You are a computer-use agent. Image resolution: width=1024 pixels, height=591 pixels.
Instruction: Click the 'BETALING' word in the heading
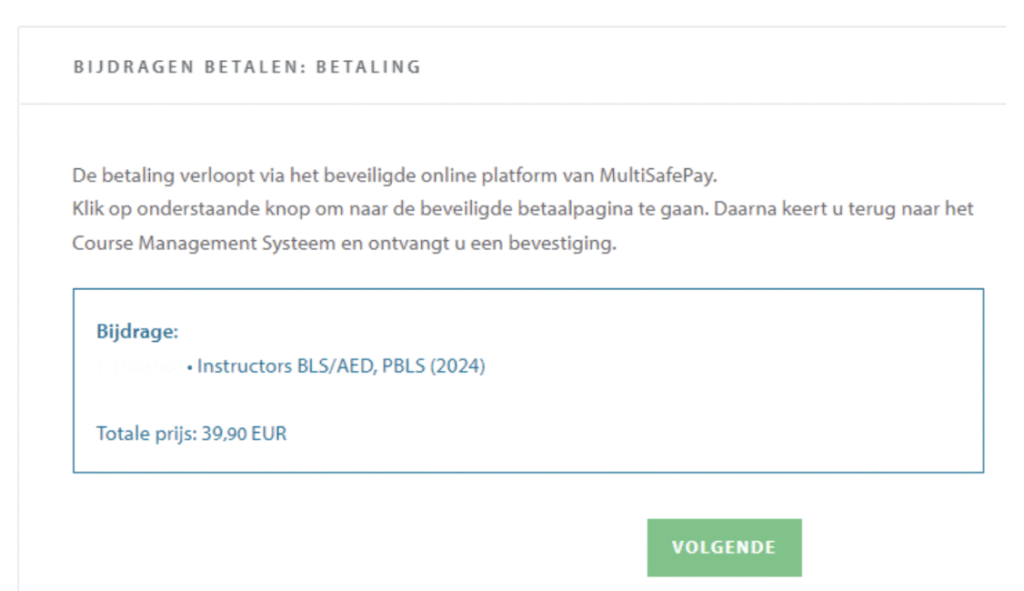368,67
